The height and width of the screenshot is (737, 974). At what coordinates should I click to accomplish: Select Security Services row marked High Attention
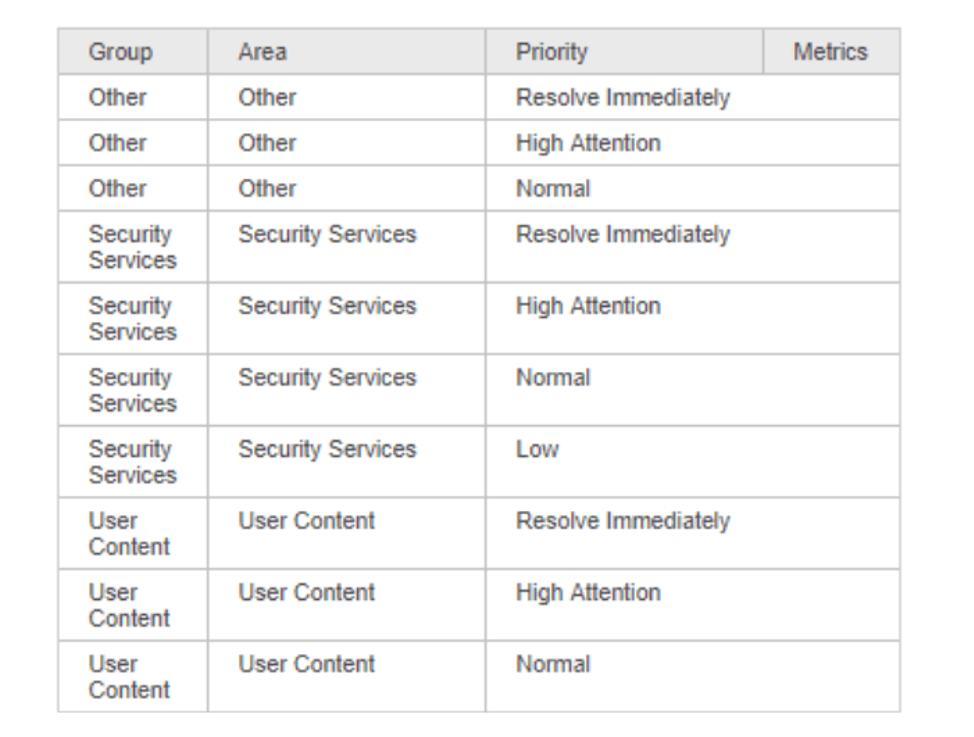tap(479, 318)
